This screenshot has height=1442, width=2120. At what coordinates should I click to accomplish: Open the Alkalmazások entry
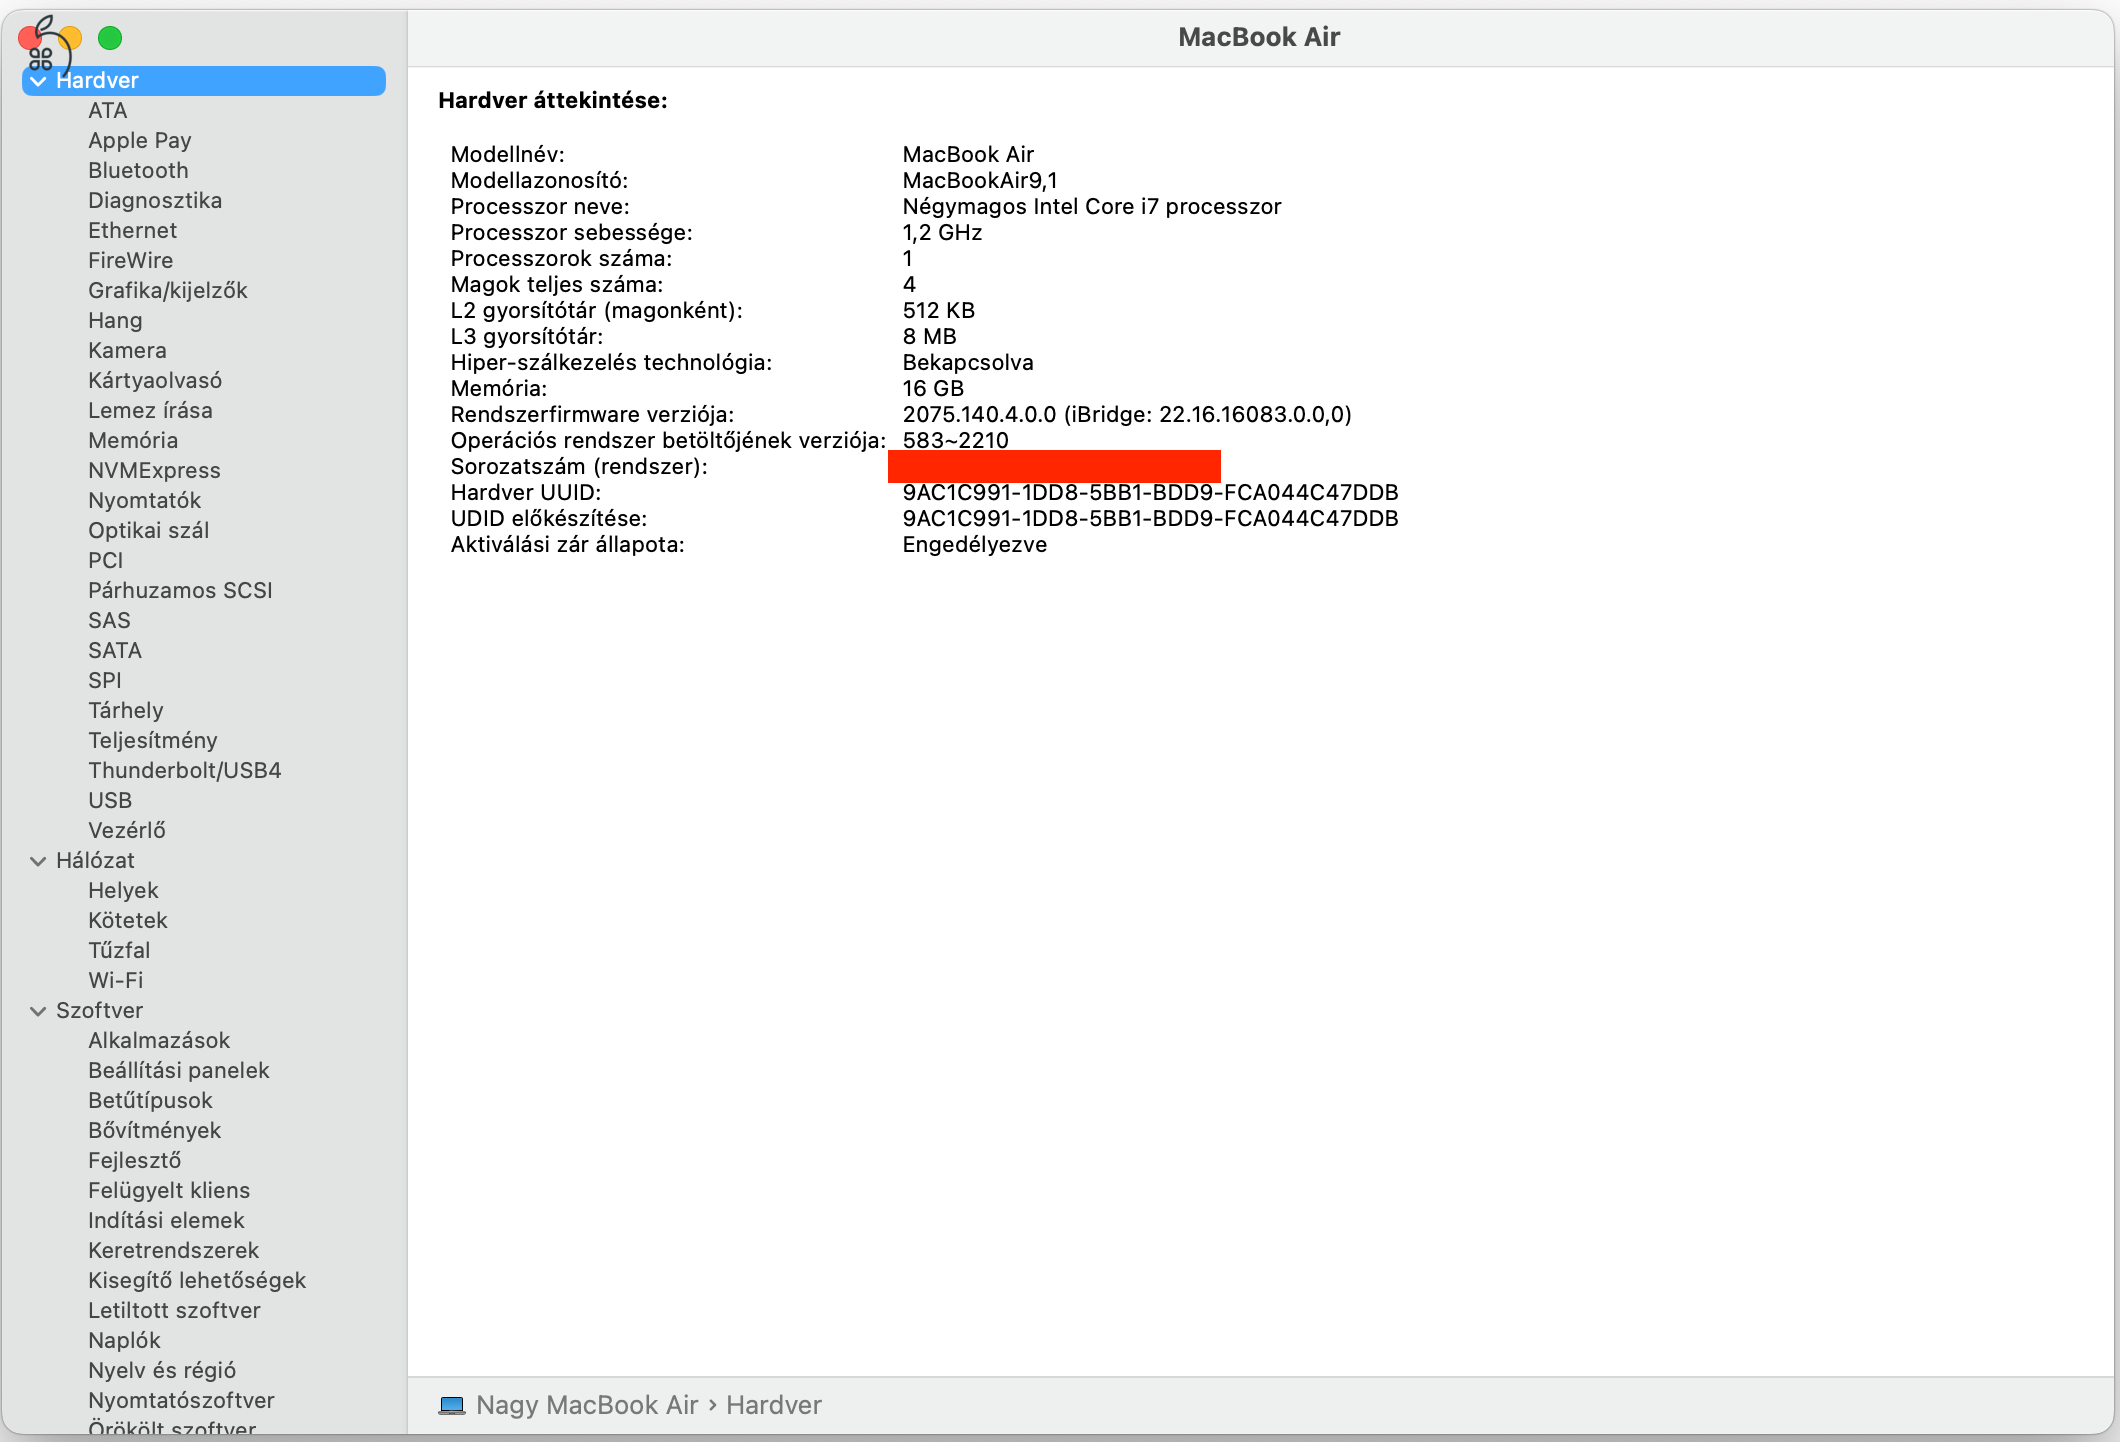tap(159, 1041)
